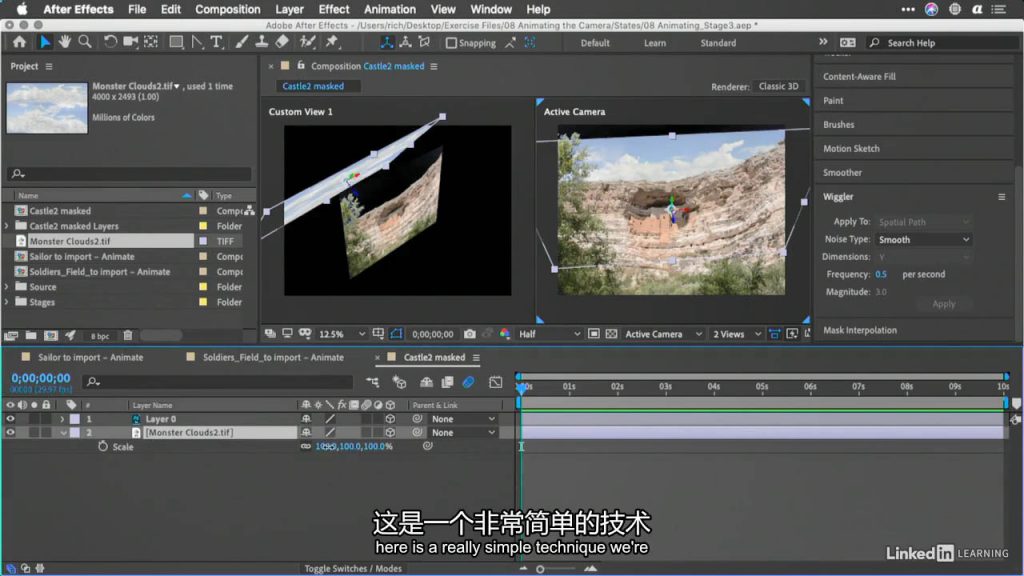The width and height of the screenshot is (1024, 576).
Task: Open the Layer menu
Action: click(289, 9)
